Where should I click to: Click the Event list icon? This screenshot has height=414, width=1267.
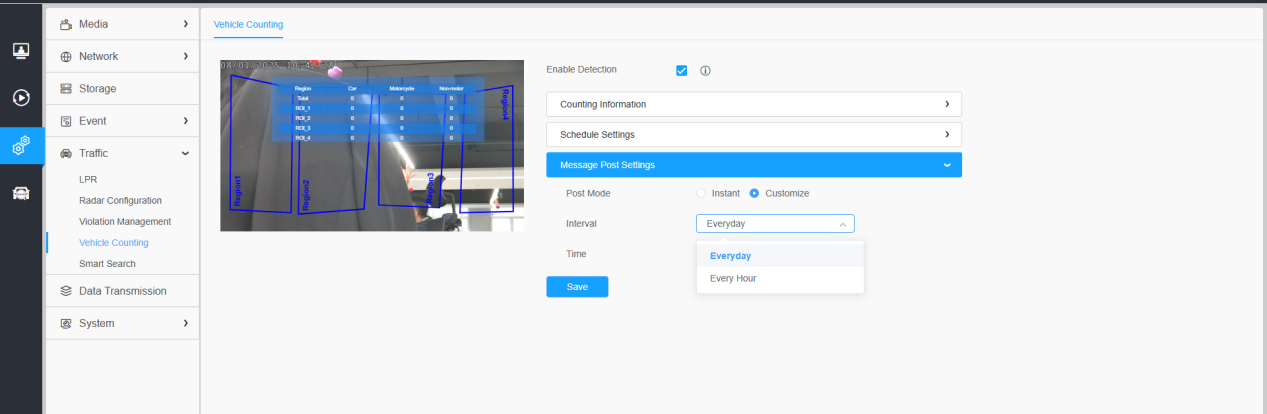(66, 121)
